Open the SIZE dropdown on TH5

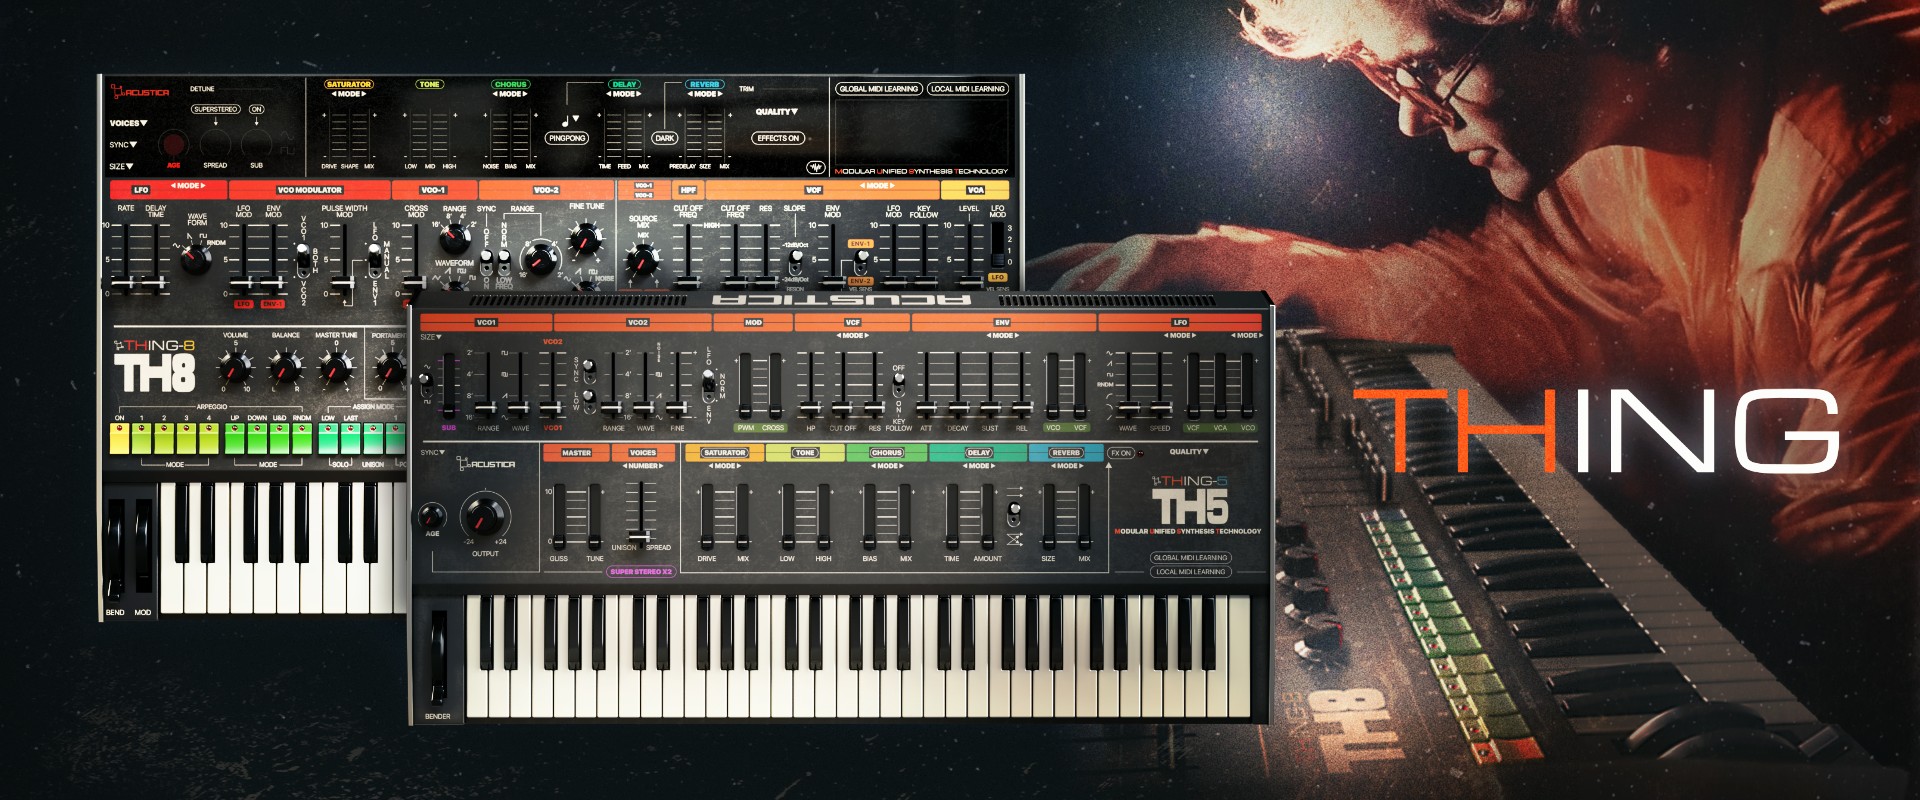[x=431, y=337]
